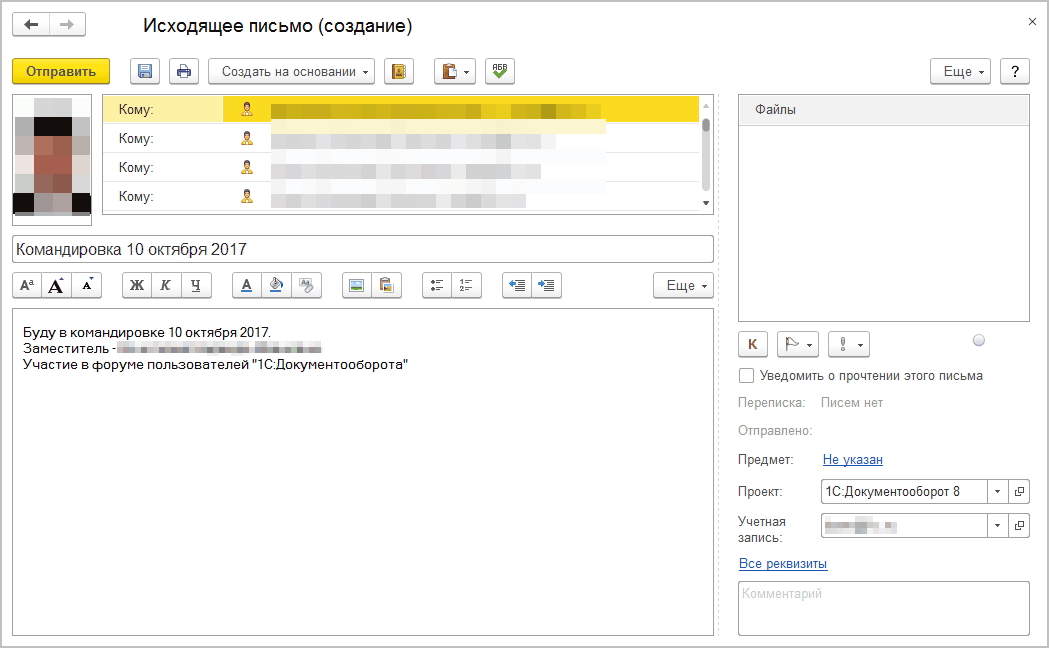Paste image from clipboard icon

pyautogui.click(x=387, y=286)
